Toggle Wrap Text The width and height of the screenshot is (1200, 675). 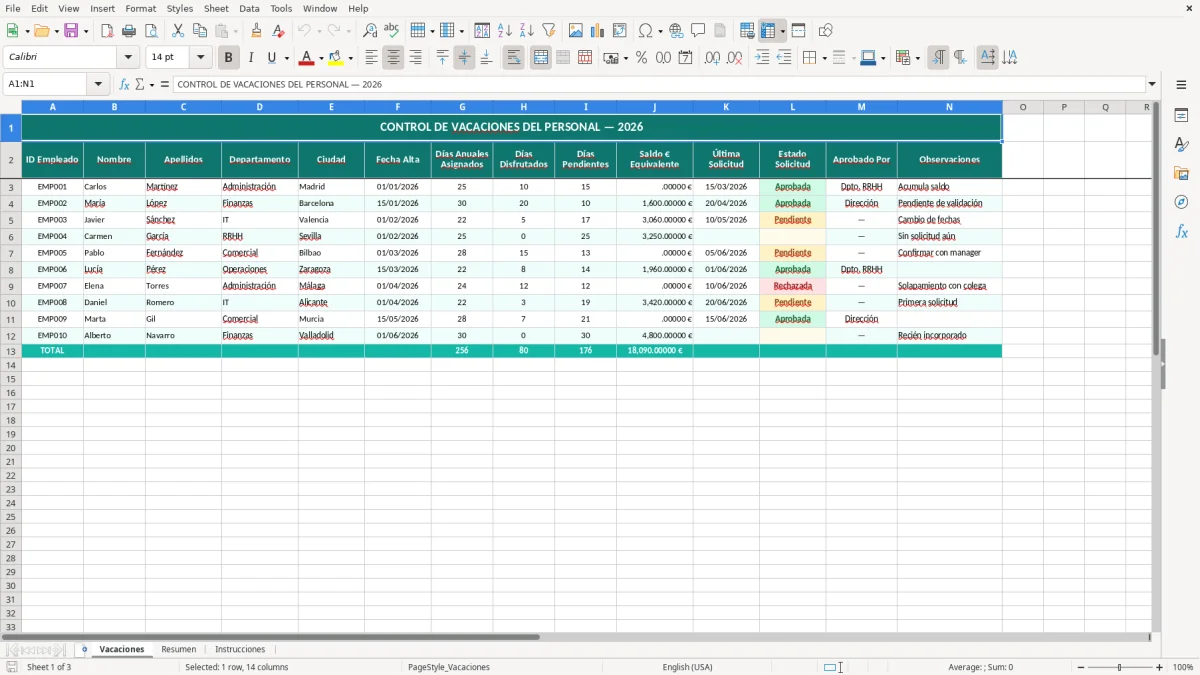point(513,58)
